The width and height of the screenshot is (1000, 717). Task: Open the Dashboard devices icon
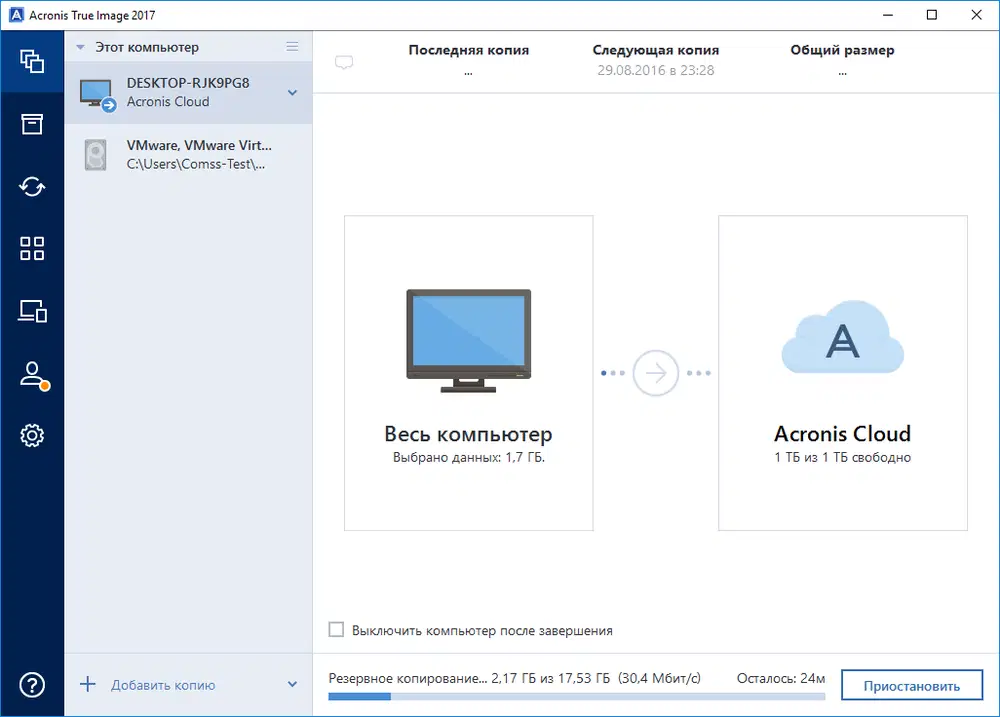32,311
